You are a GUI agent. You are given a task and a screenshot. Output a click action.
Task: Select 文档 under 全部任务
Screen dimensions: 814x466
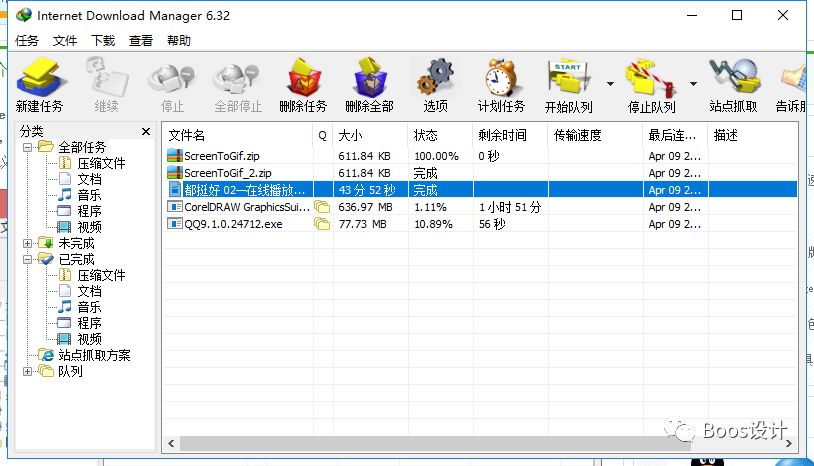coord(89,180)
